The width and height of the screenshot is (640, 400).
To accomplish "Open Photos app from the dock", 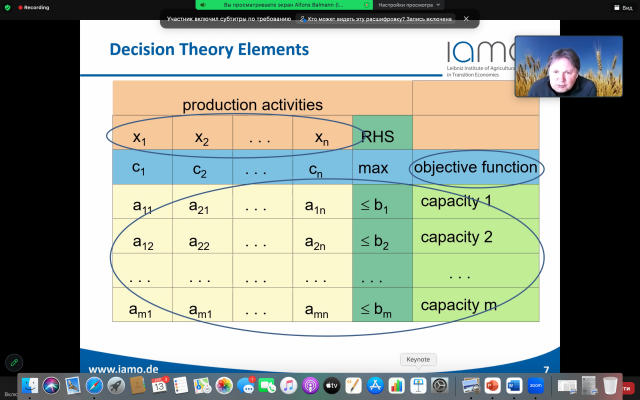I will (x=224, y=386).
